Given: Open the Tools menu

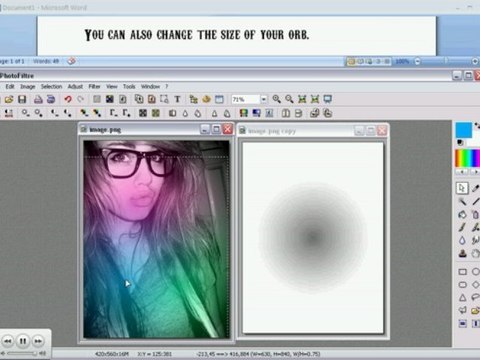Looking at the screenshot, I should (x=129, y=86).
